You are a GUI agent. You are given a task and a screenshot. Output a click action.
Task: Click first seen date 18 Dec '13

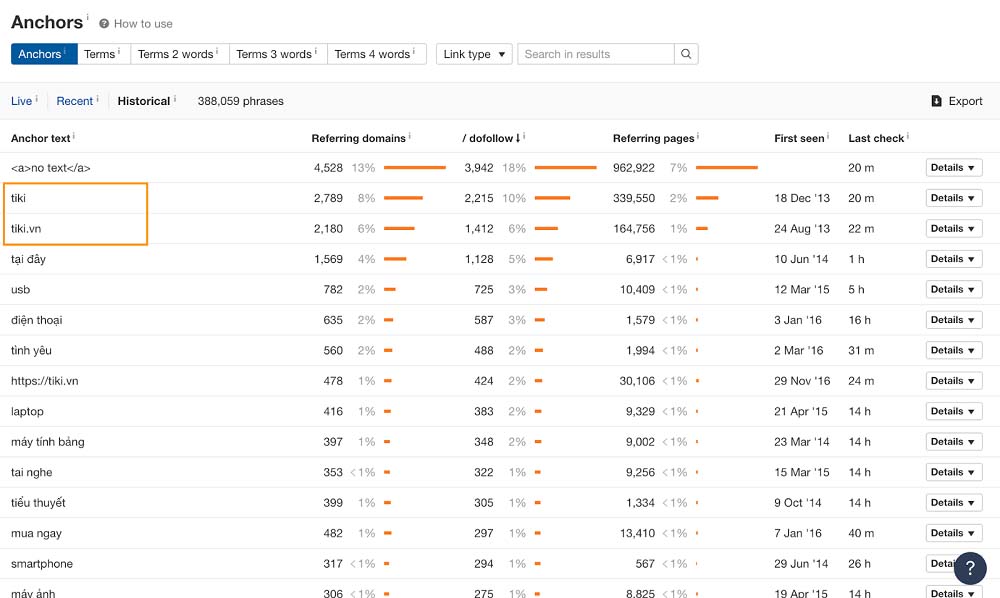[x=802, y=198]
